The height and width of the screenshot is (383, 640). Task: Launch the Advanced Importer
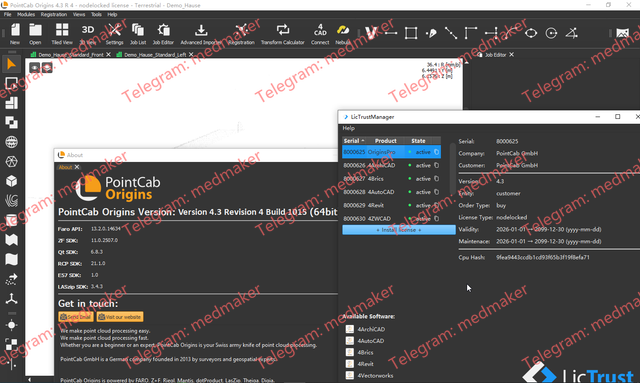201,33
